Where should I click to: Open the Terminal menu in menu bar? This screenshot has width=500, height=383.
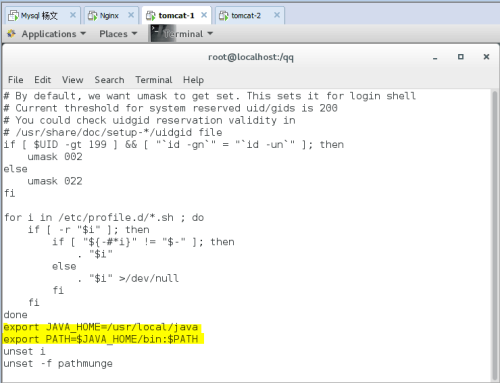coord(154,80)
